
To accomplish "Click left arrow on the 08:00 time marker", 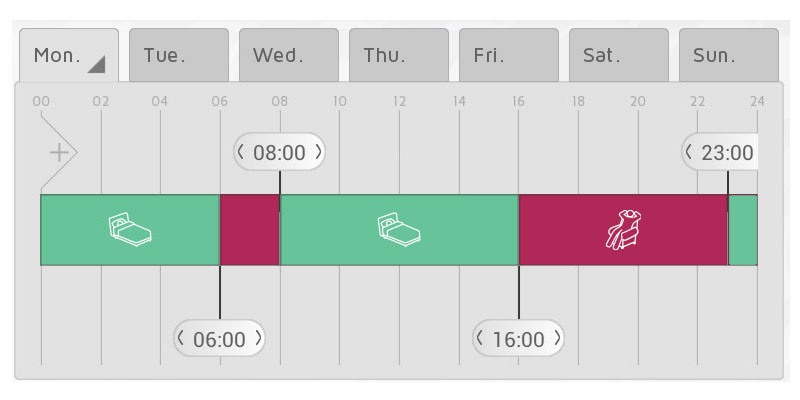I will click(x=241, y=152).
